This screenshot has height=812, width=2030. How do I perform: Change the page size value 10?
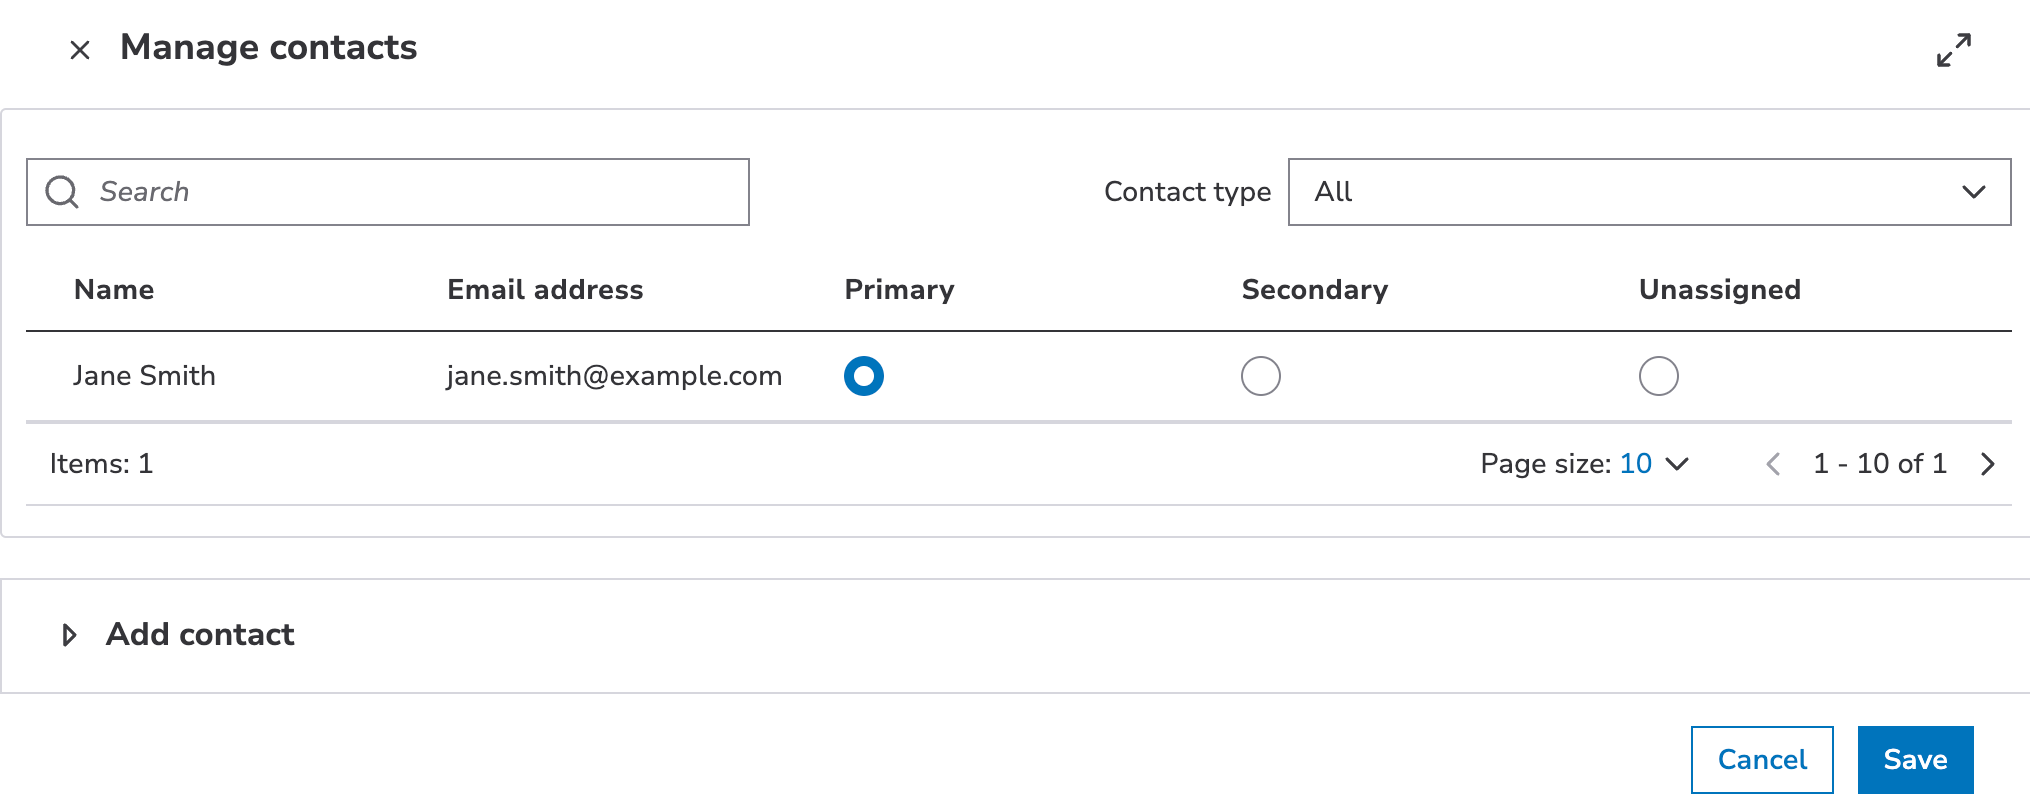click(1636, 464)
